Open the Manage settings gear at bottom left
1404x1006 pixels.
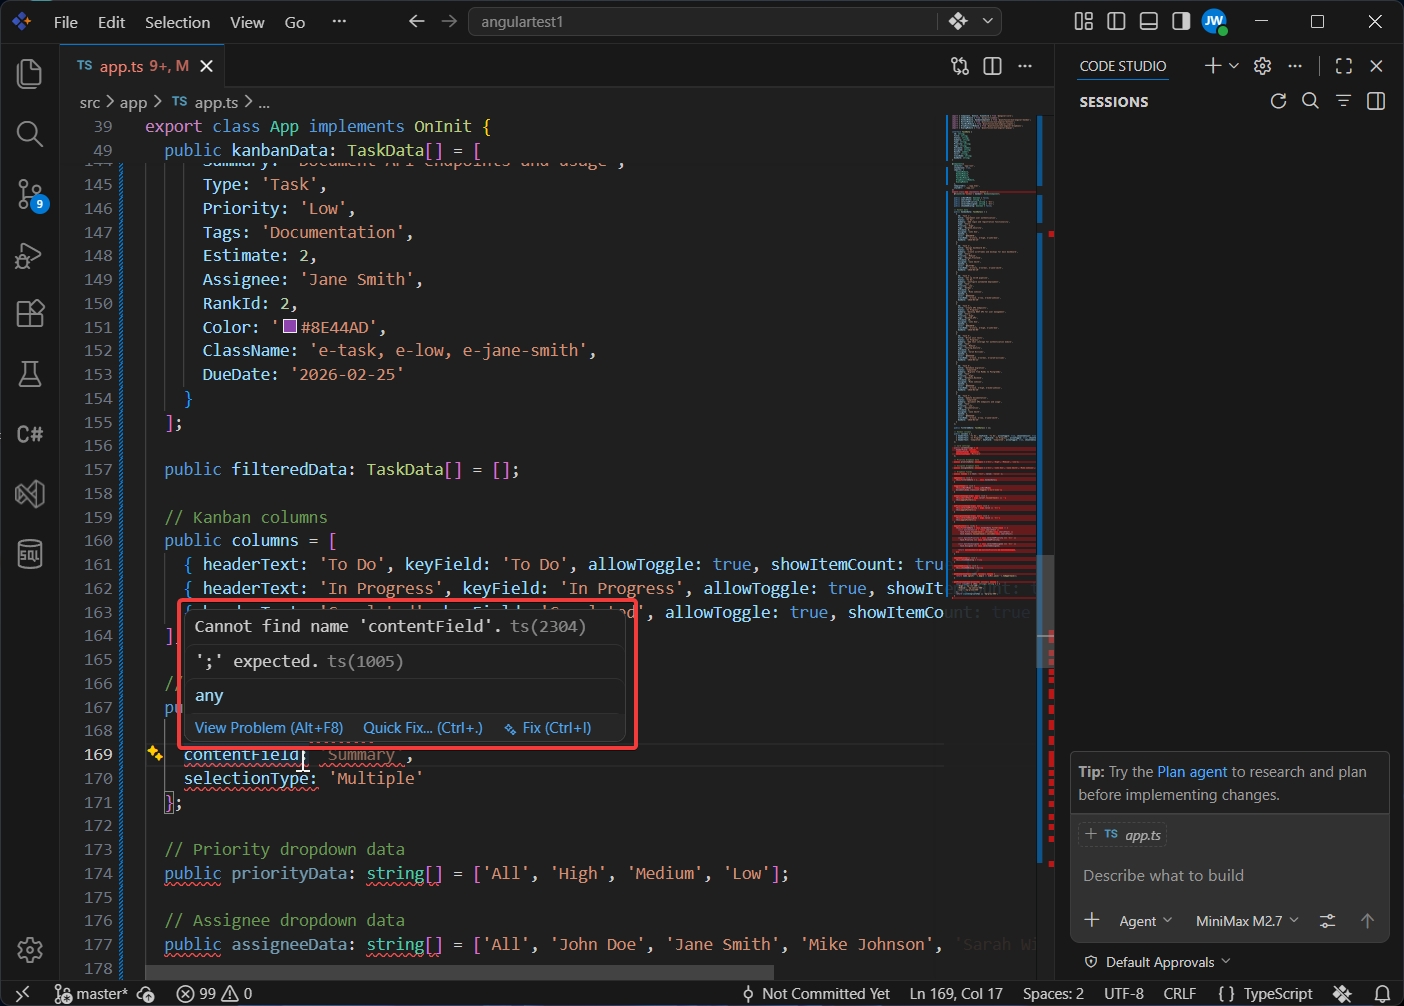(x=30, y=949)
